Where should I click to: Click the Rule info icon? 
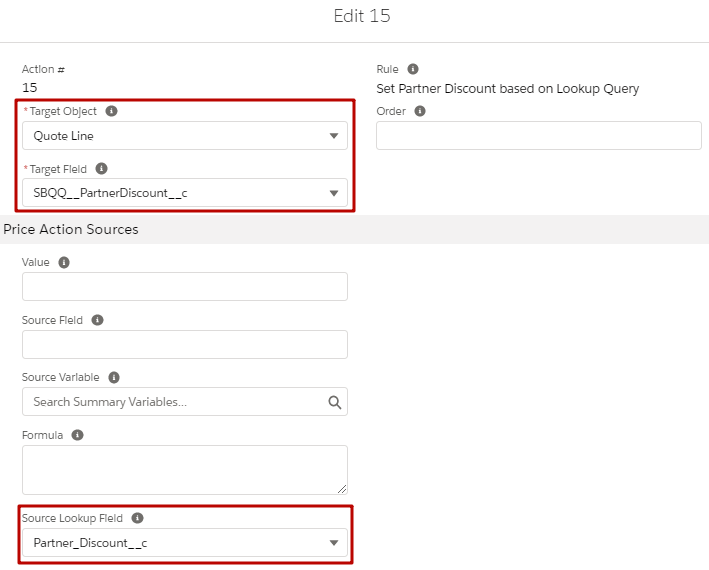click(x=413, y=69)
